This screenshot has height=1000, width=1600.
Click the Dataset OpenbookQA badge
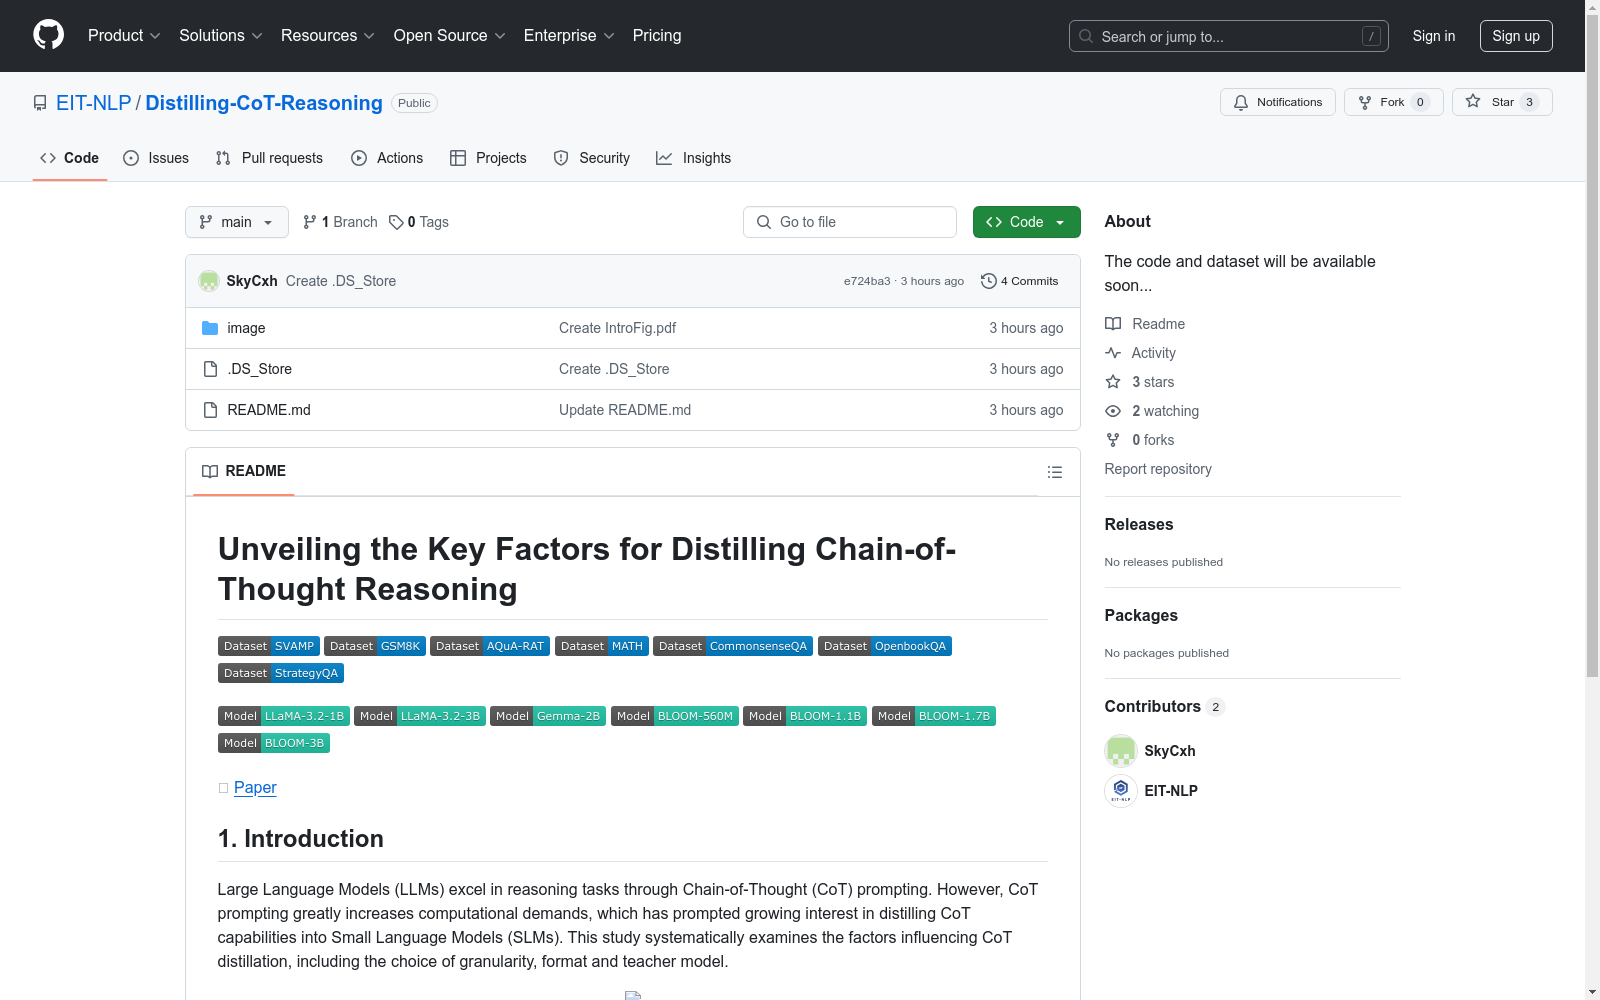tap(885, 646)
